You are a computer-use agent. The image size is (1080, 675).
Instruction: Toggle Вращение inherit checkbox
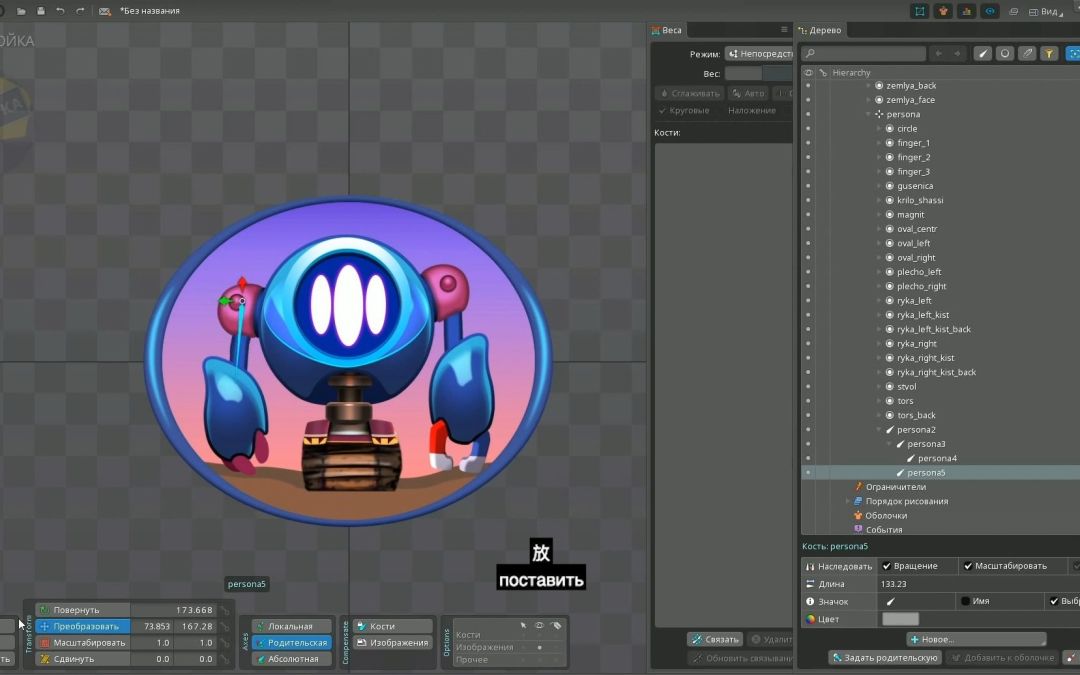coord(886,566)
